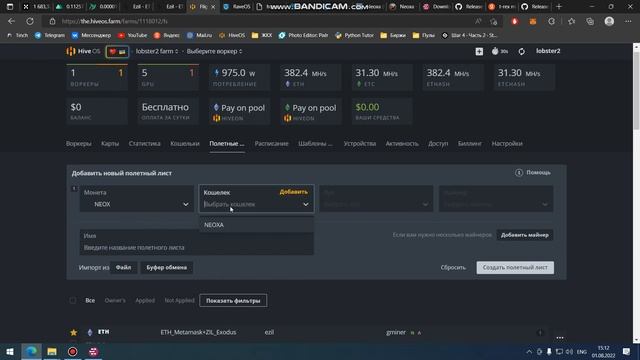Viewport: 640px width, 360px height.
Task: Select the Owner's filter option
Action: 115,300
